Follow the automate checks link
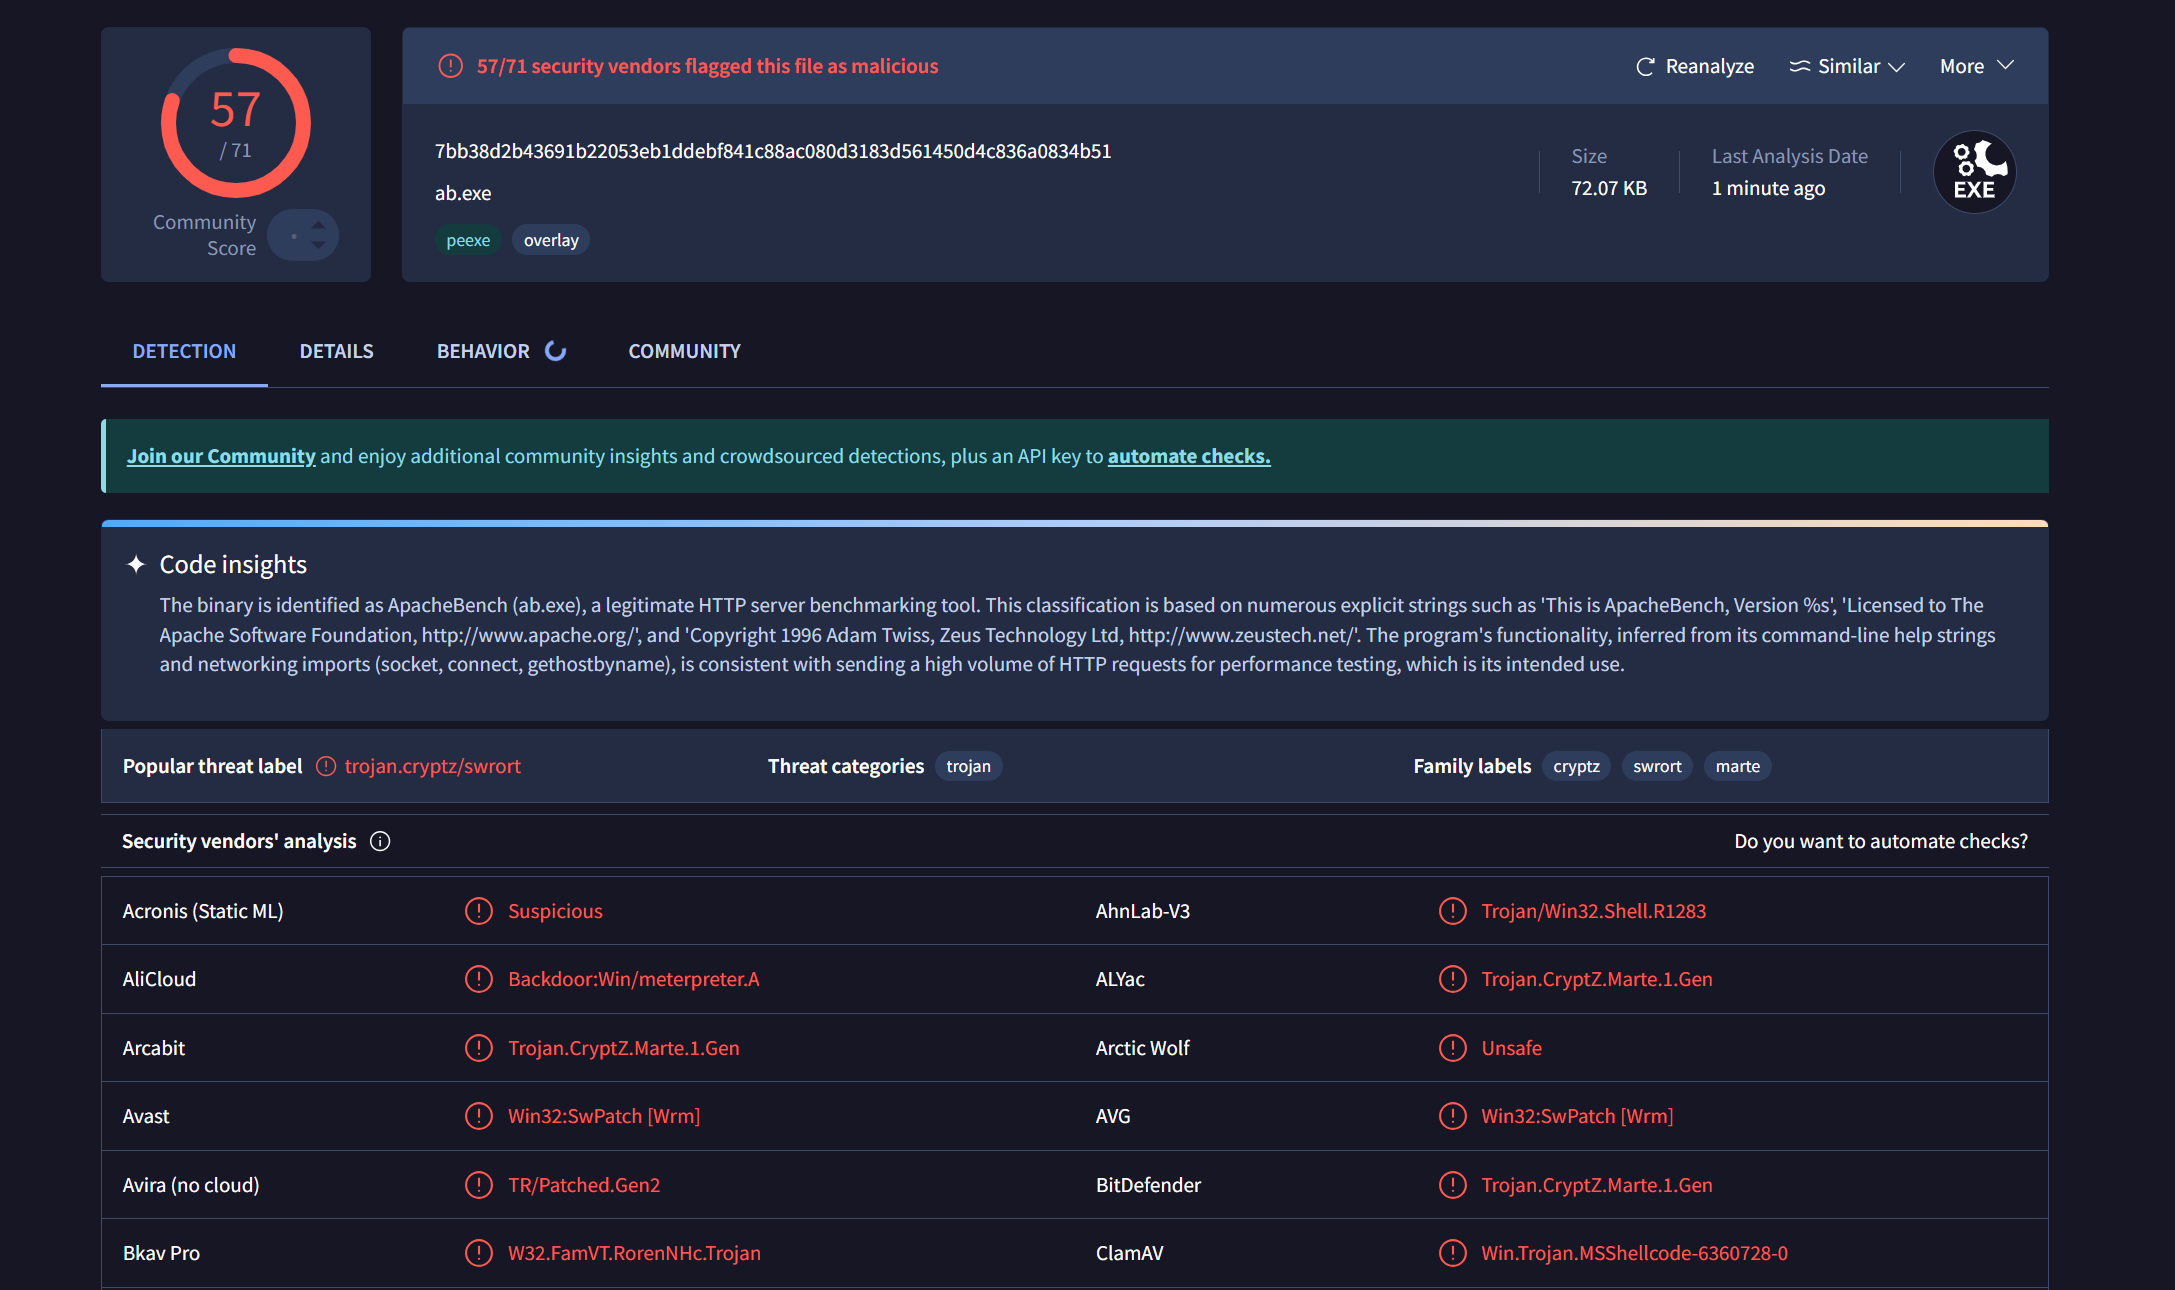This screenshot has width=2175, height=1290. (x=1188, y=456)
